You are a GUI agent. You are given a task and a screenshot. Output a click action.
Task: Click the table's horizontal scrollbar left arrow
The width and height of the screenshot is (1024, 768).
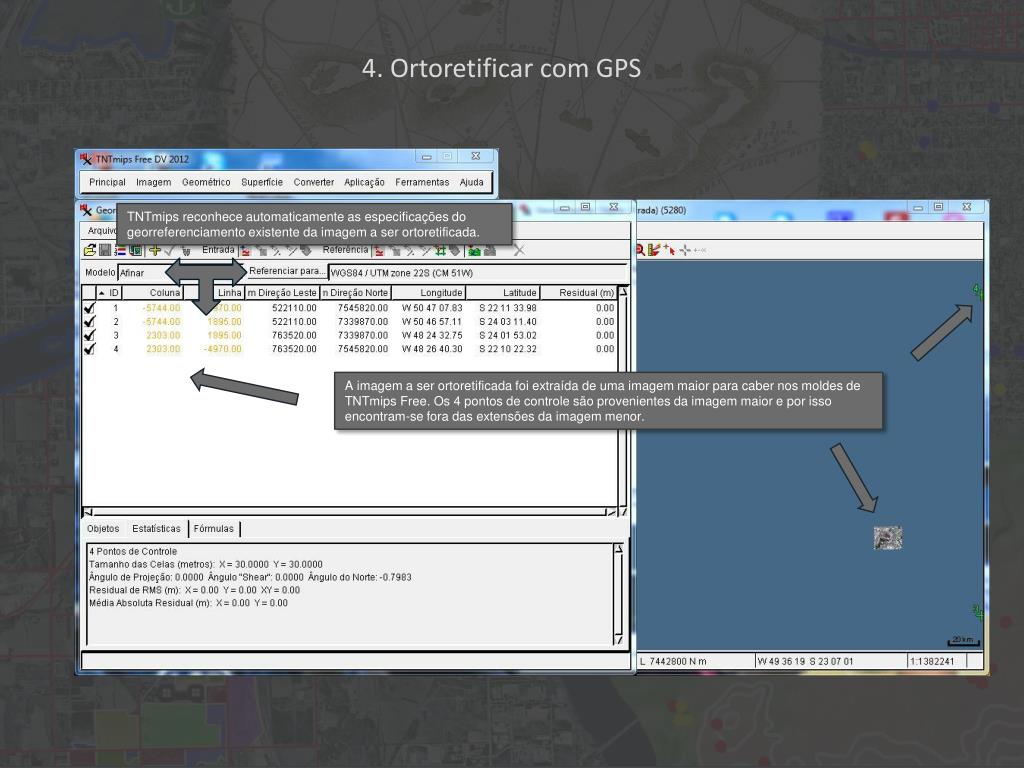coord(88,512)
